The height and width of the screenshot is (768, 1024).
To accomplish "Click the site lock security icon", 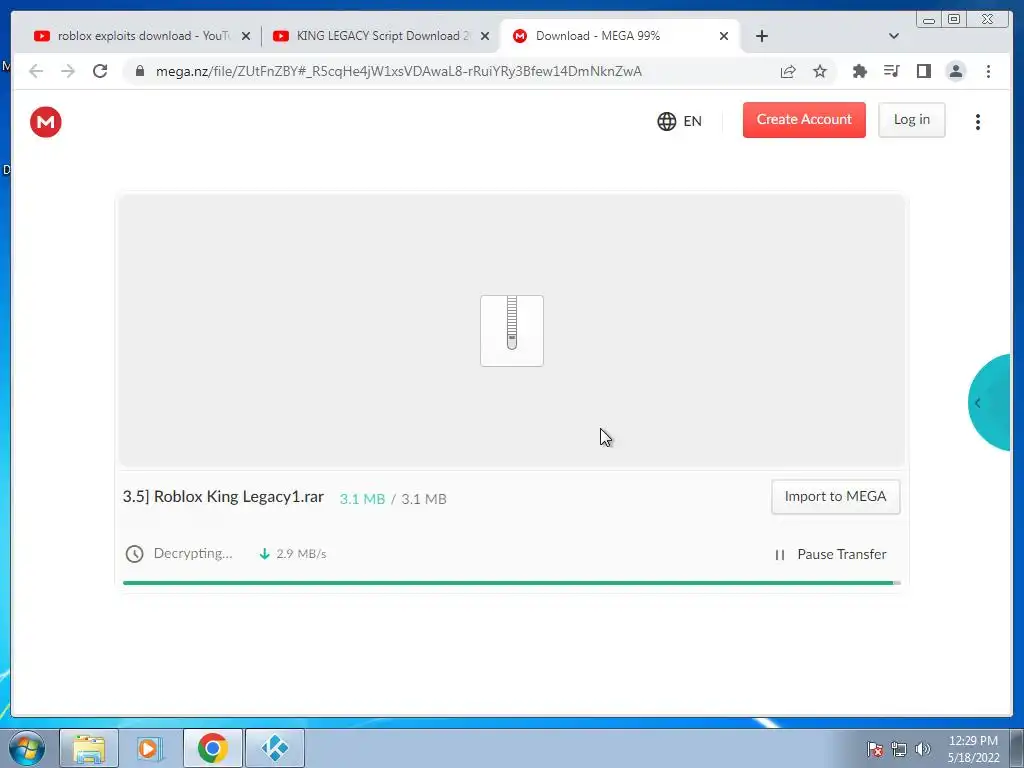I will tap(139, 71).
